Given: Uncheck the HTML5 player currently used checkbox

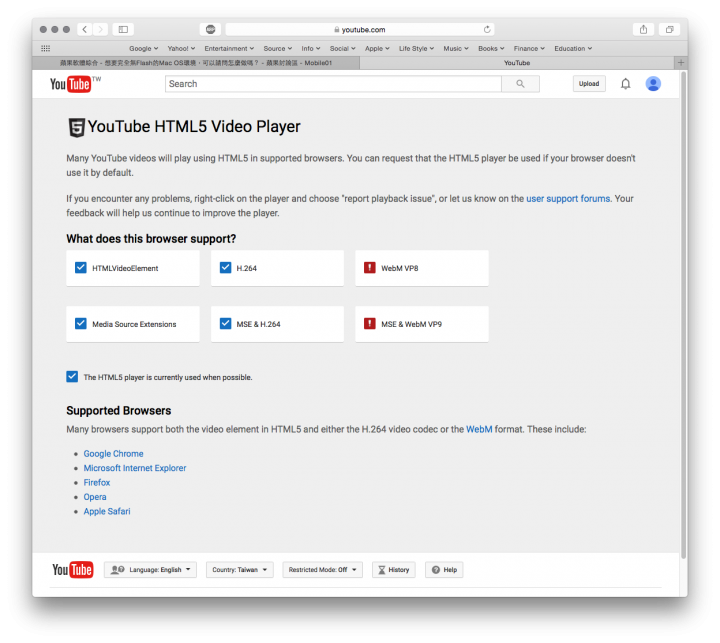Looking at the screenshot, I should click(72, 377).
